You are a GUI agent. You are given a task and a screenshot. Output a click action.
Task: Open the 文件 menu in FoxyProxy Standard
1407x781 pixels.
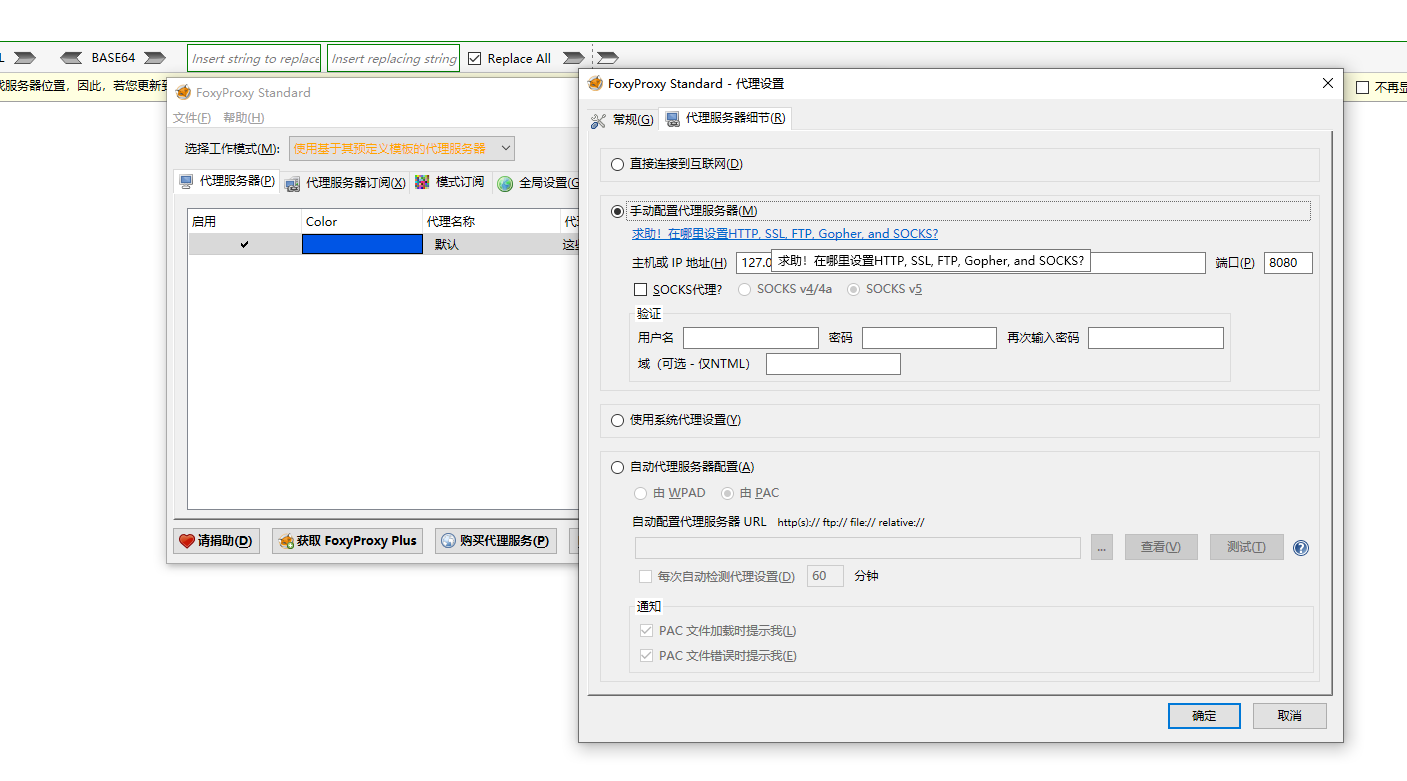(192, 118)
